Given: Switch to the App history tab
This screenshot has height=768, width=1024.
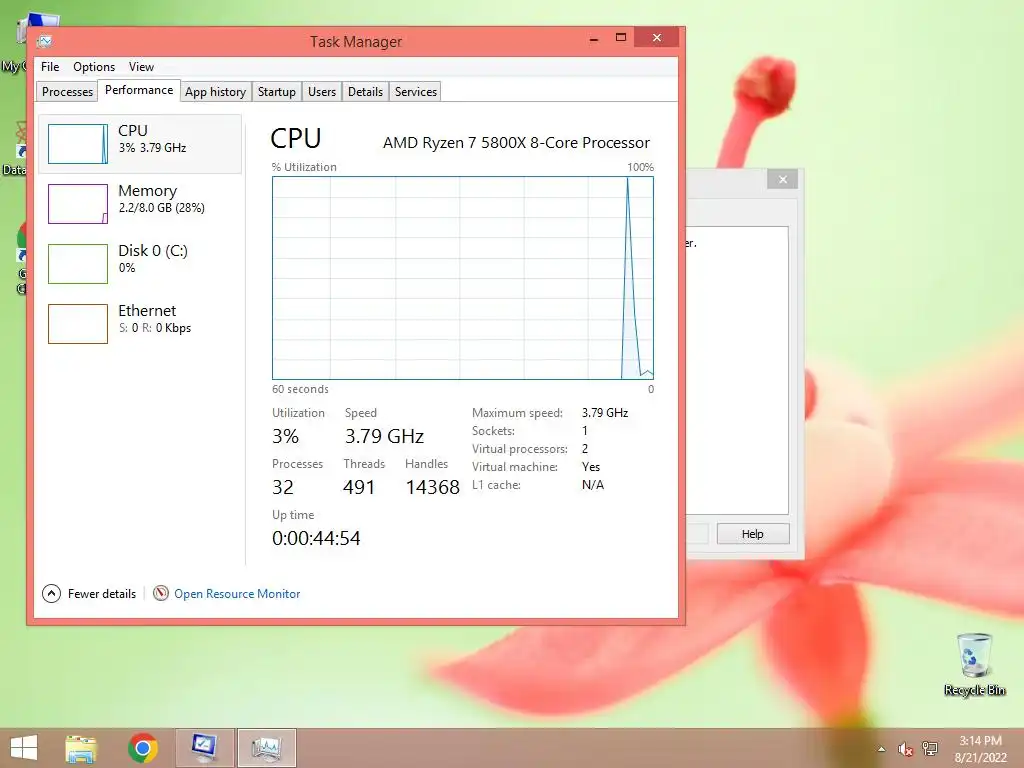Looking at the screenshot, I should [x=216, y=91].
